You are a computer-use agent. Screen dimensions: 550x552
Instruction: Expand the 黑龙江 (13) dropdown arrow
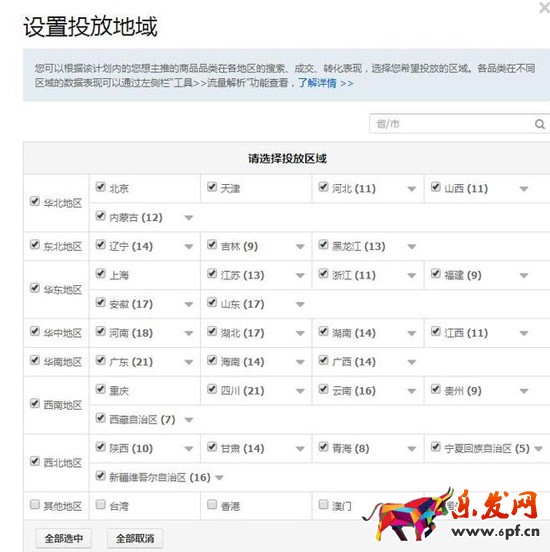pyautogui.click(x=412, y=247)
